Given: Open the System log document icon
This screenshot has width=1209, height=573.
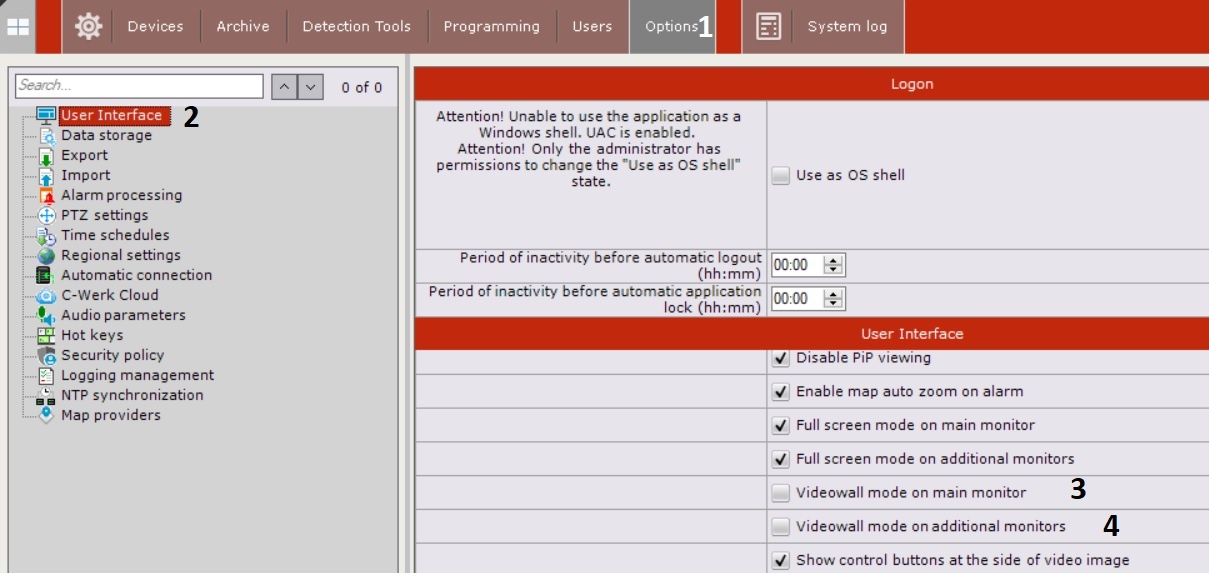Looking at the screenshot, I should tap(768, 26).
